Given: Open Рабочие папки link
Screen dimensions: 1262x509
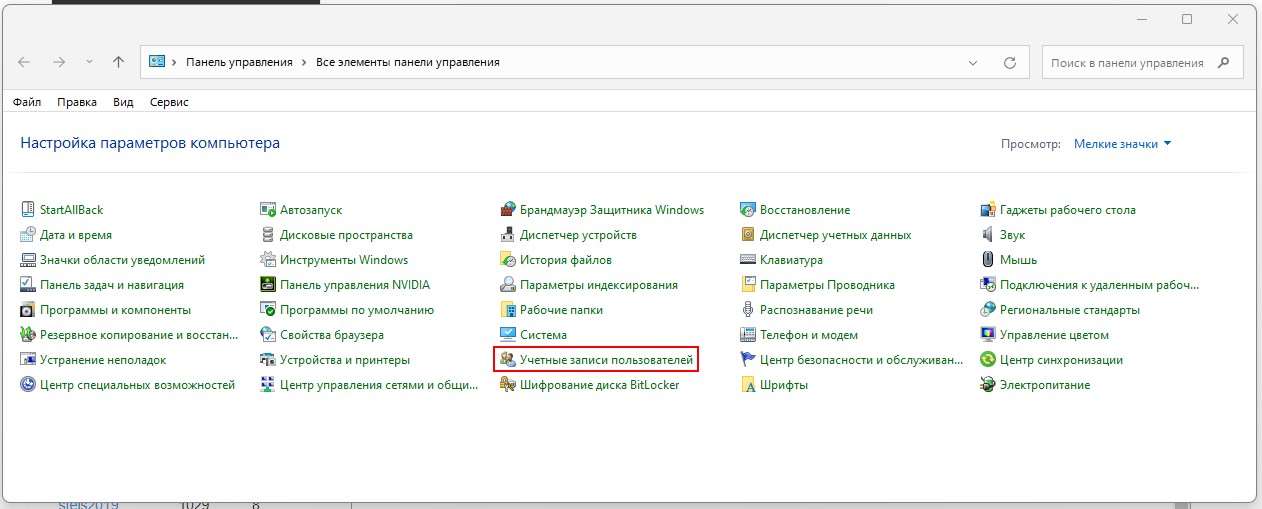Looking at the screenshot, I should pyautogui.click(x=560, y=310).
